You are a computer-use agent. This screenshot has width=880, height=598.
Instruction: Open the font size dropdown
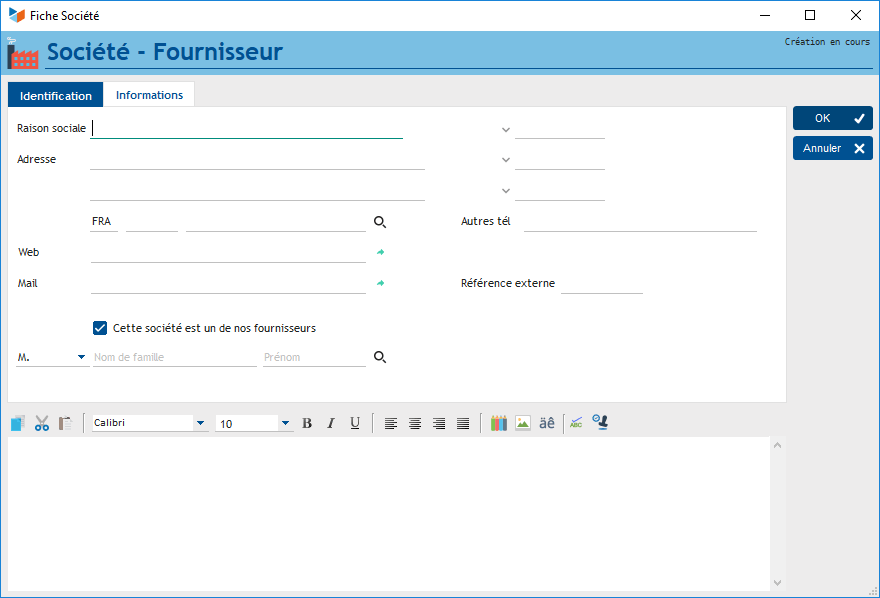coord(285,424)
